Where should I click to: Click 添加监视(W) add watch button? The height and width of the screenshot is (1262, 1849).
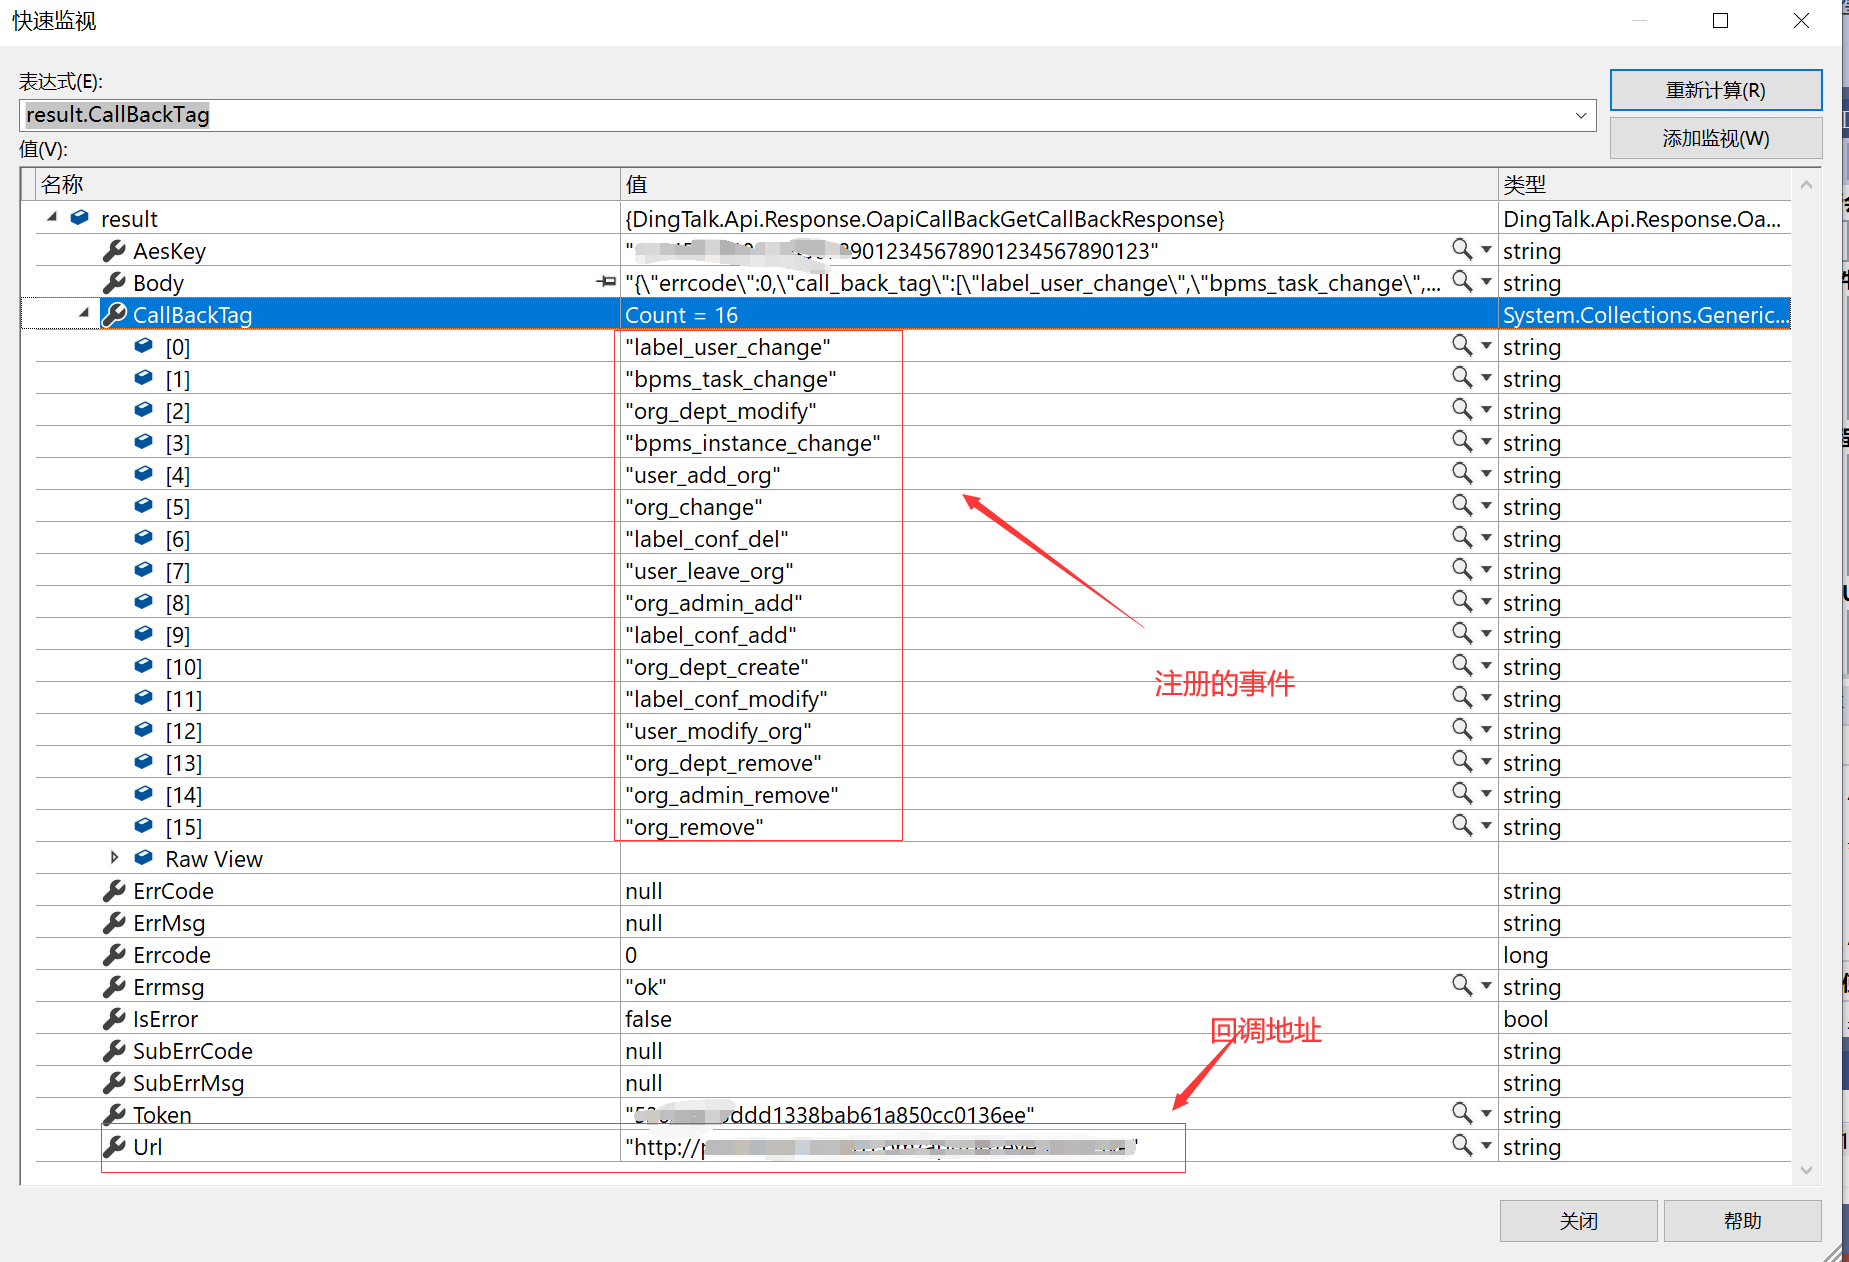point(1715,138)
